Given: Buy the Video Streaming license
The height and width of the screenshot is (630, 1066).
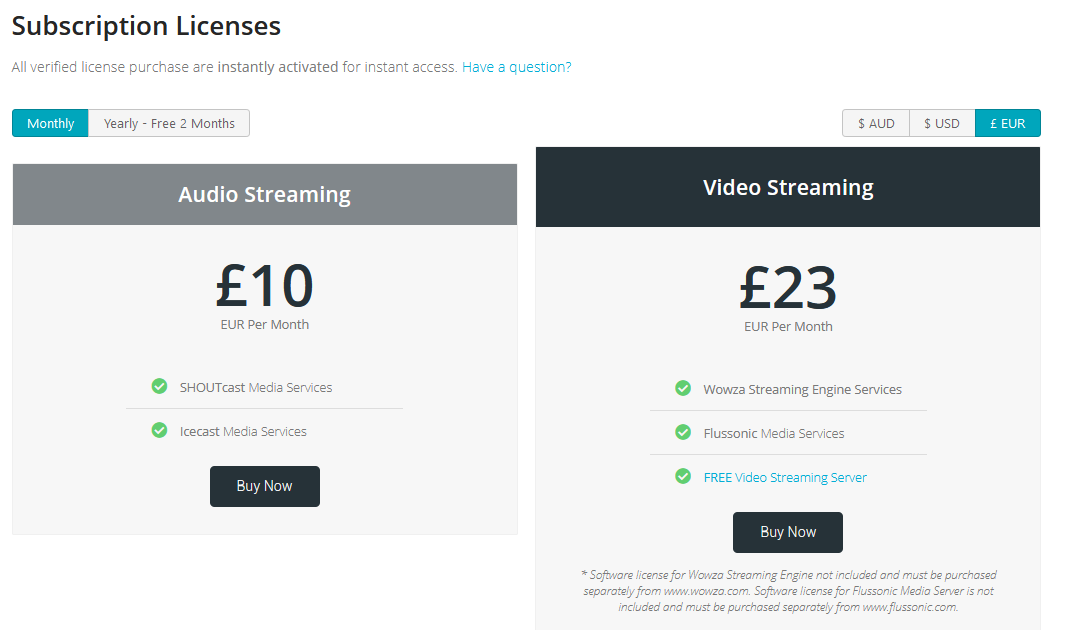Looking at the screenshot, I should point(788,532).
